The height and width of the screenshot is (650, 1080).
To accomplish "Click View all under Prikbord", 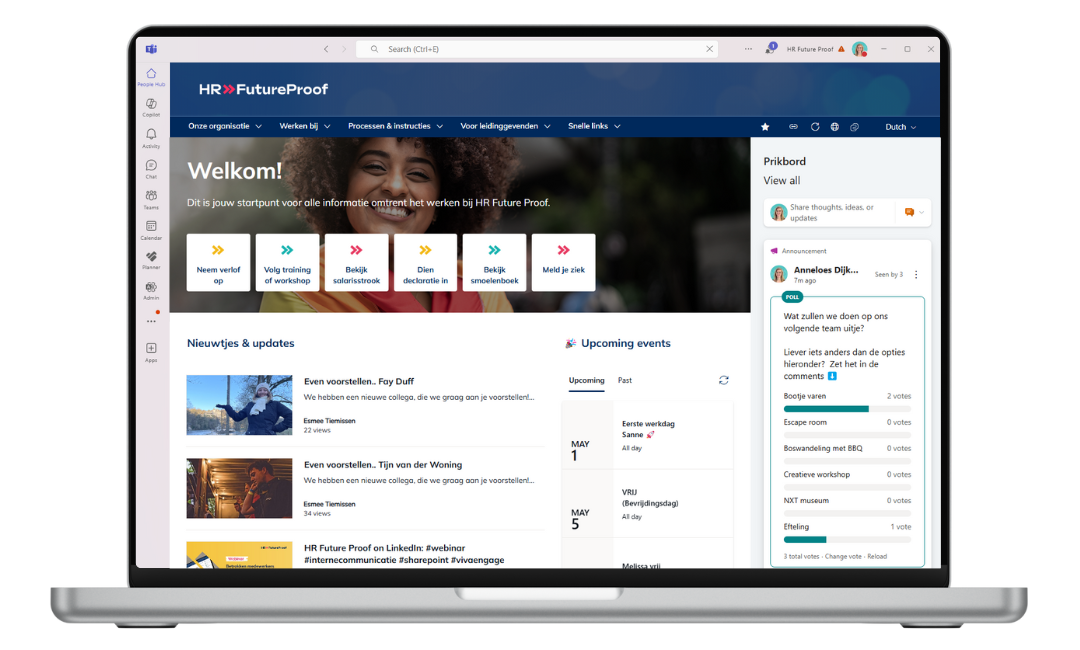I will 781,181.
